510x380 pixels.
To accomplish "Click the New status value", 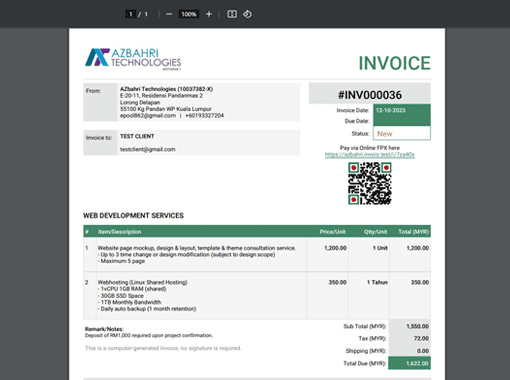I will pyautogui.click(x=385, y=134).
